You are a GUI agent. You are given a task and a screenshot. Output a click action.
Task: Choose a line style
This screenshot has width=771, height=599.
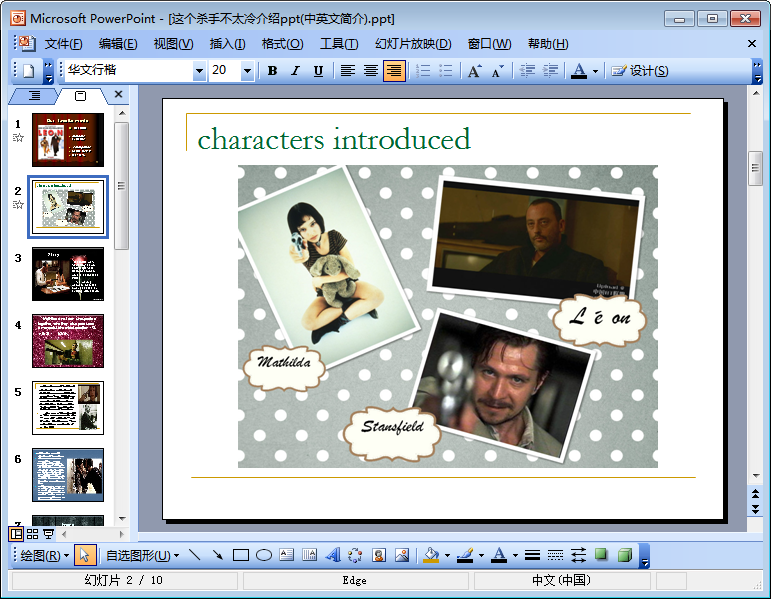(x=532, y=556)
